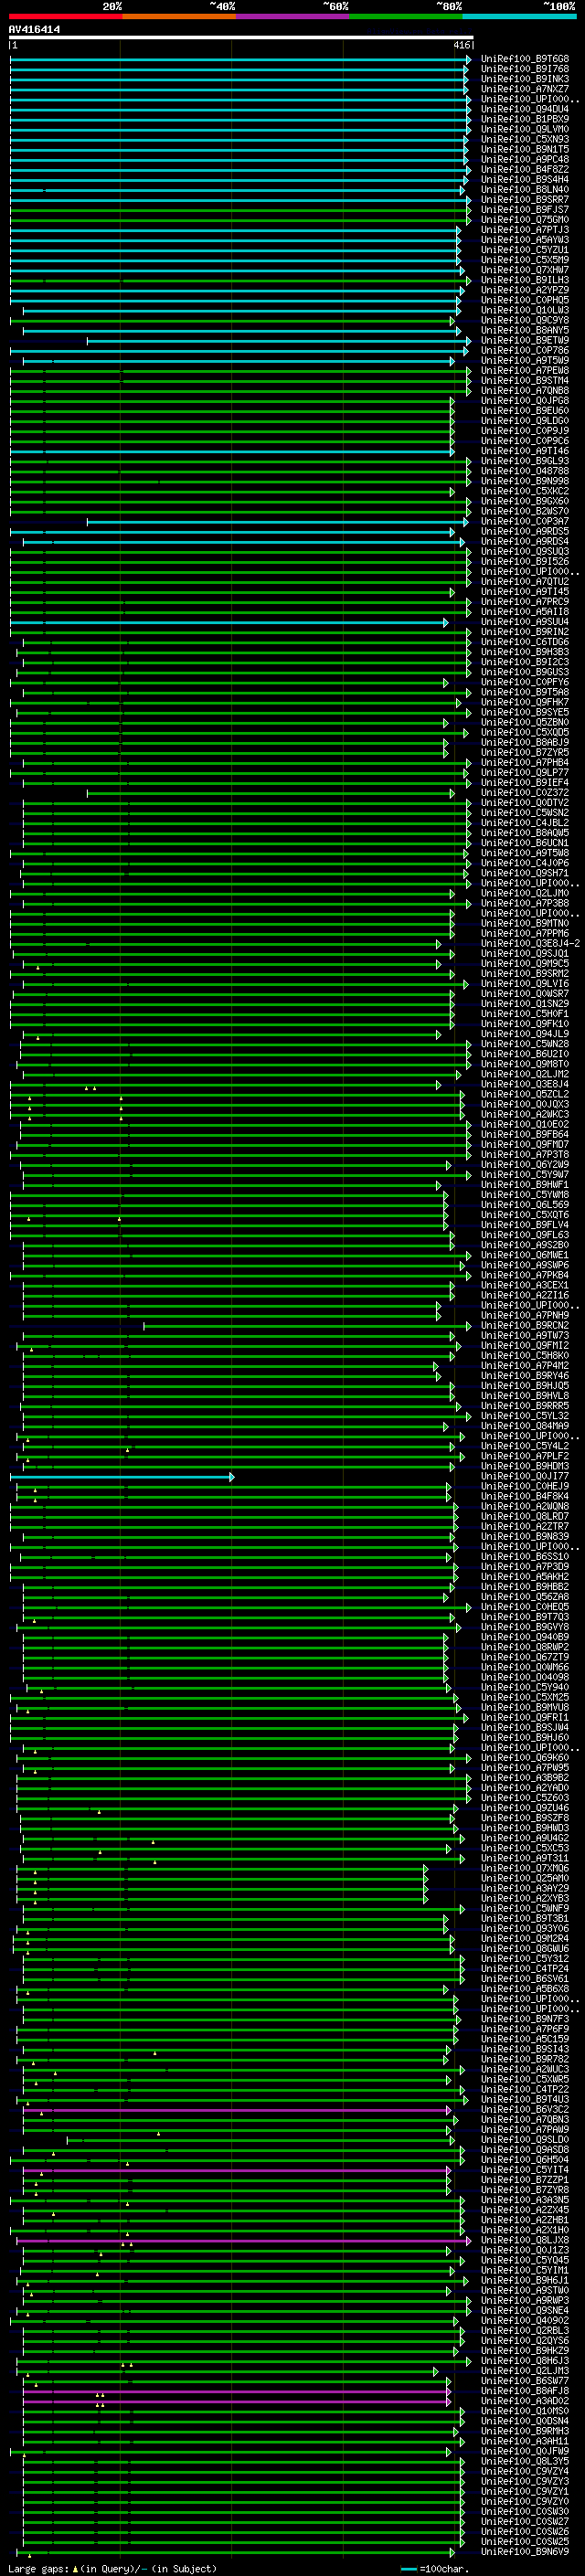The image size is (585, 2576).
Task: Click the UniRef100_Q9LVM0 label
Action: point(525,129)
